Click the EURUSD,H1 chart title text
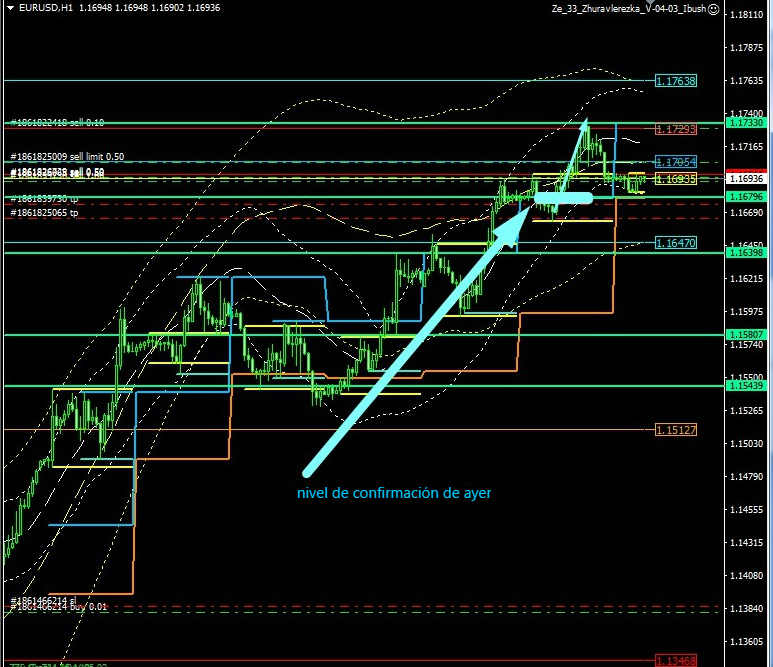The width and height of the screenshot is (773, 667). tap(40, 7)
